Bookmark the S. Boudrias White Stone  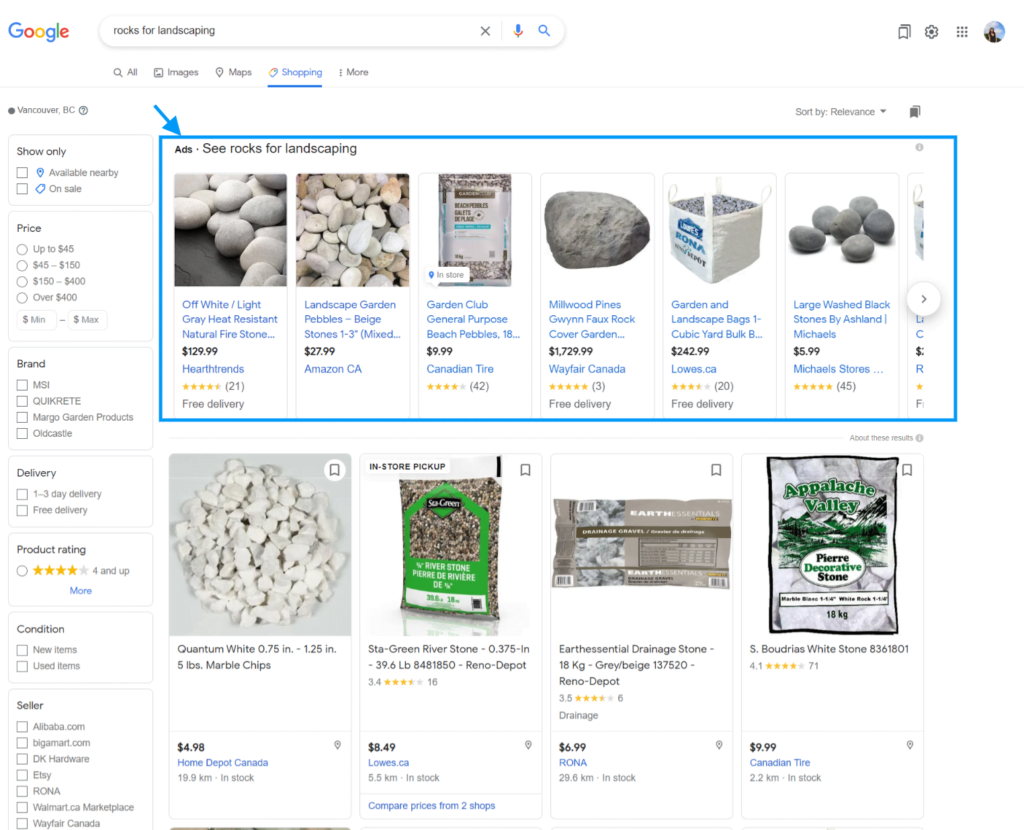pyautogui.click(x=907, y=470)
